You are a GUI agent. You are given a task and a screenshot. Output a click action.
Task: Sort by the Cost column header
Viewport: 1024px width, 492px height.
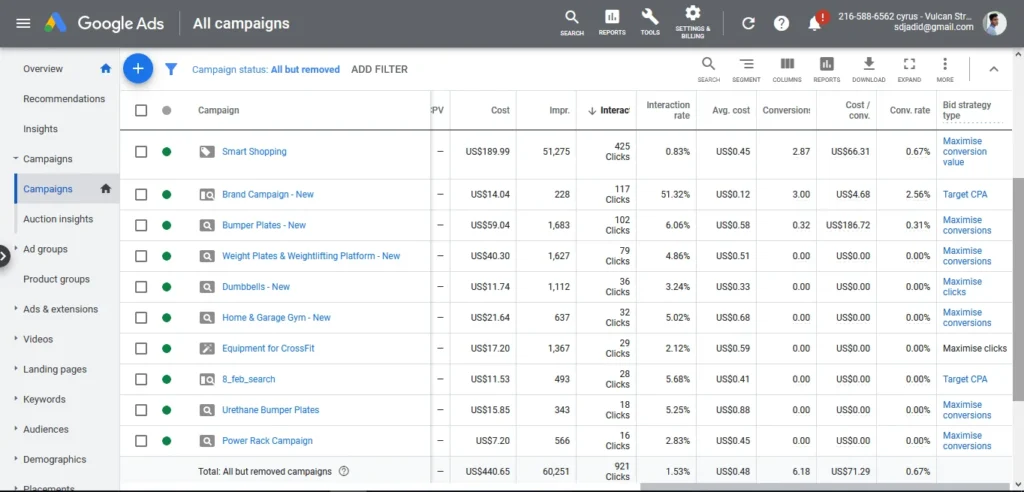[x=500, y=110]
